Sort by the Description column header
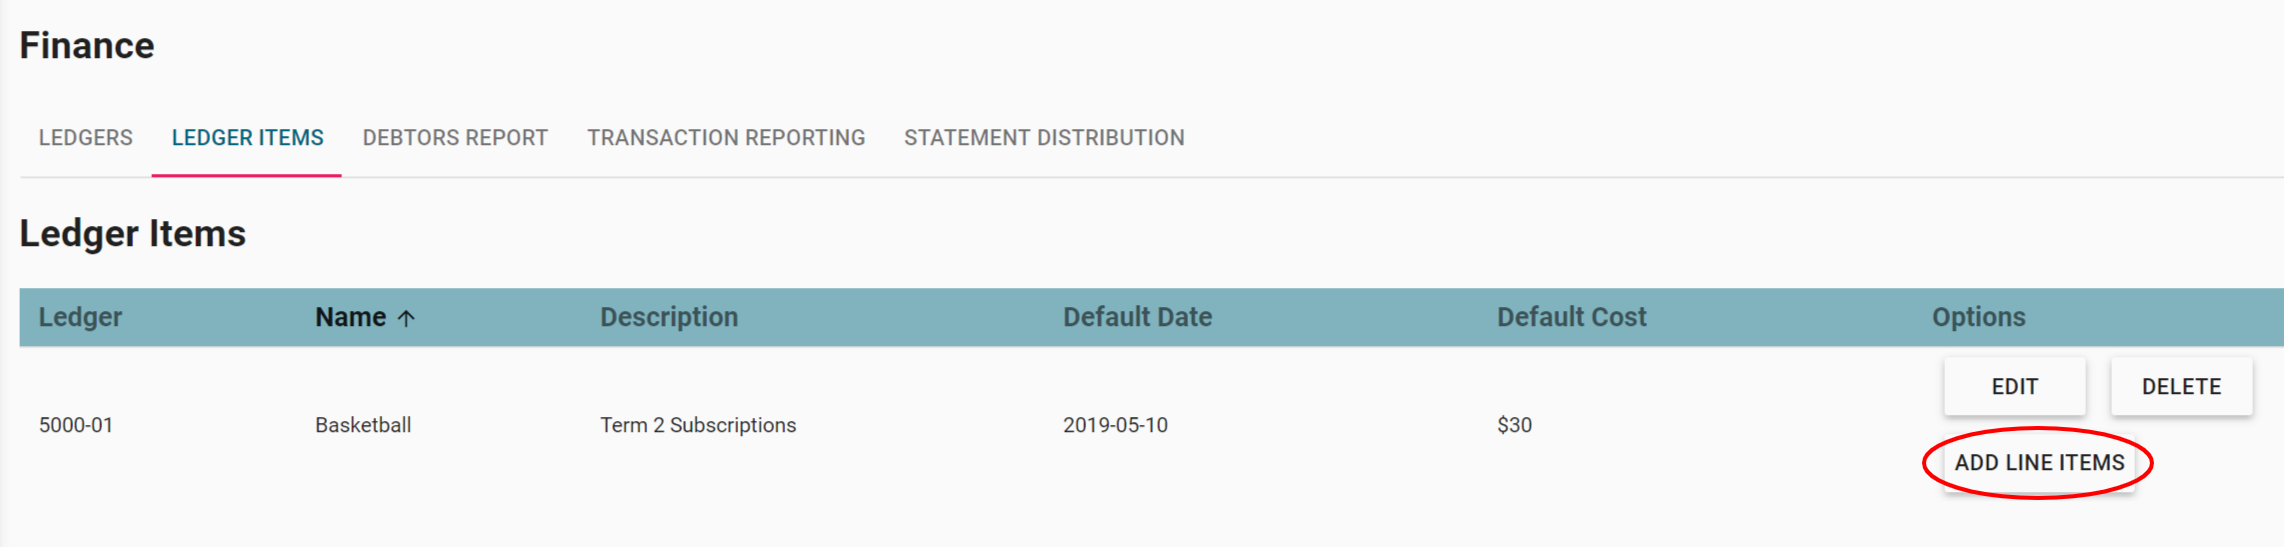This screenshot has height=547, width=2284. pos(669,317)
